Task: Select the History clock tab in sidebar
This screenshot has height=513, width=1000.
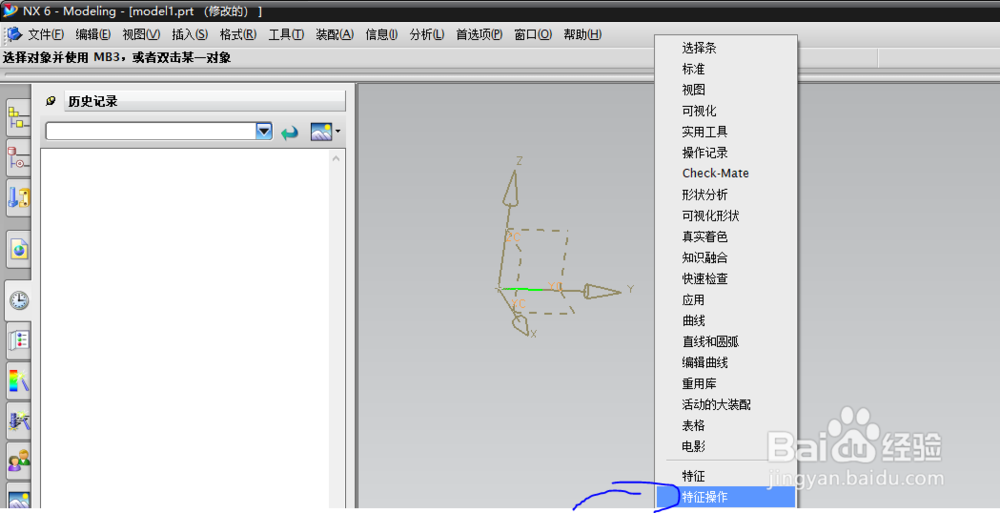Action: coord(18,301)
